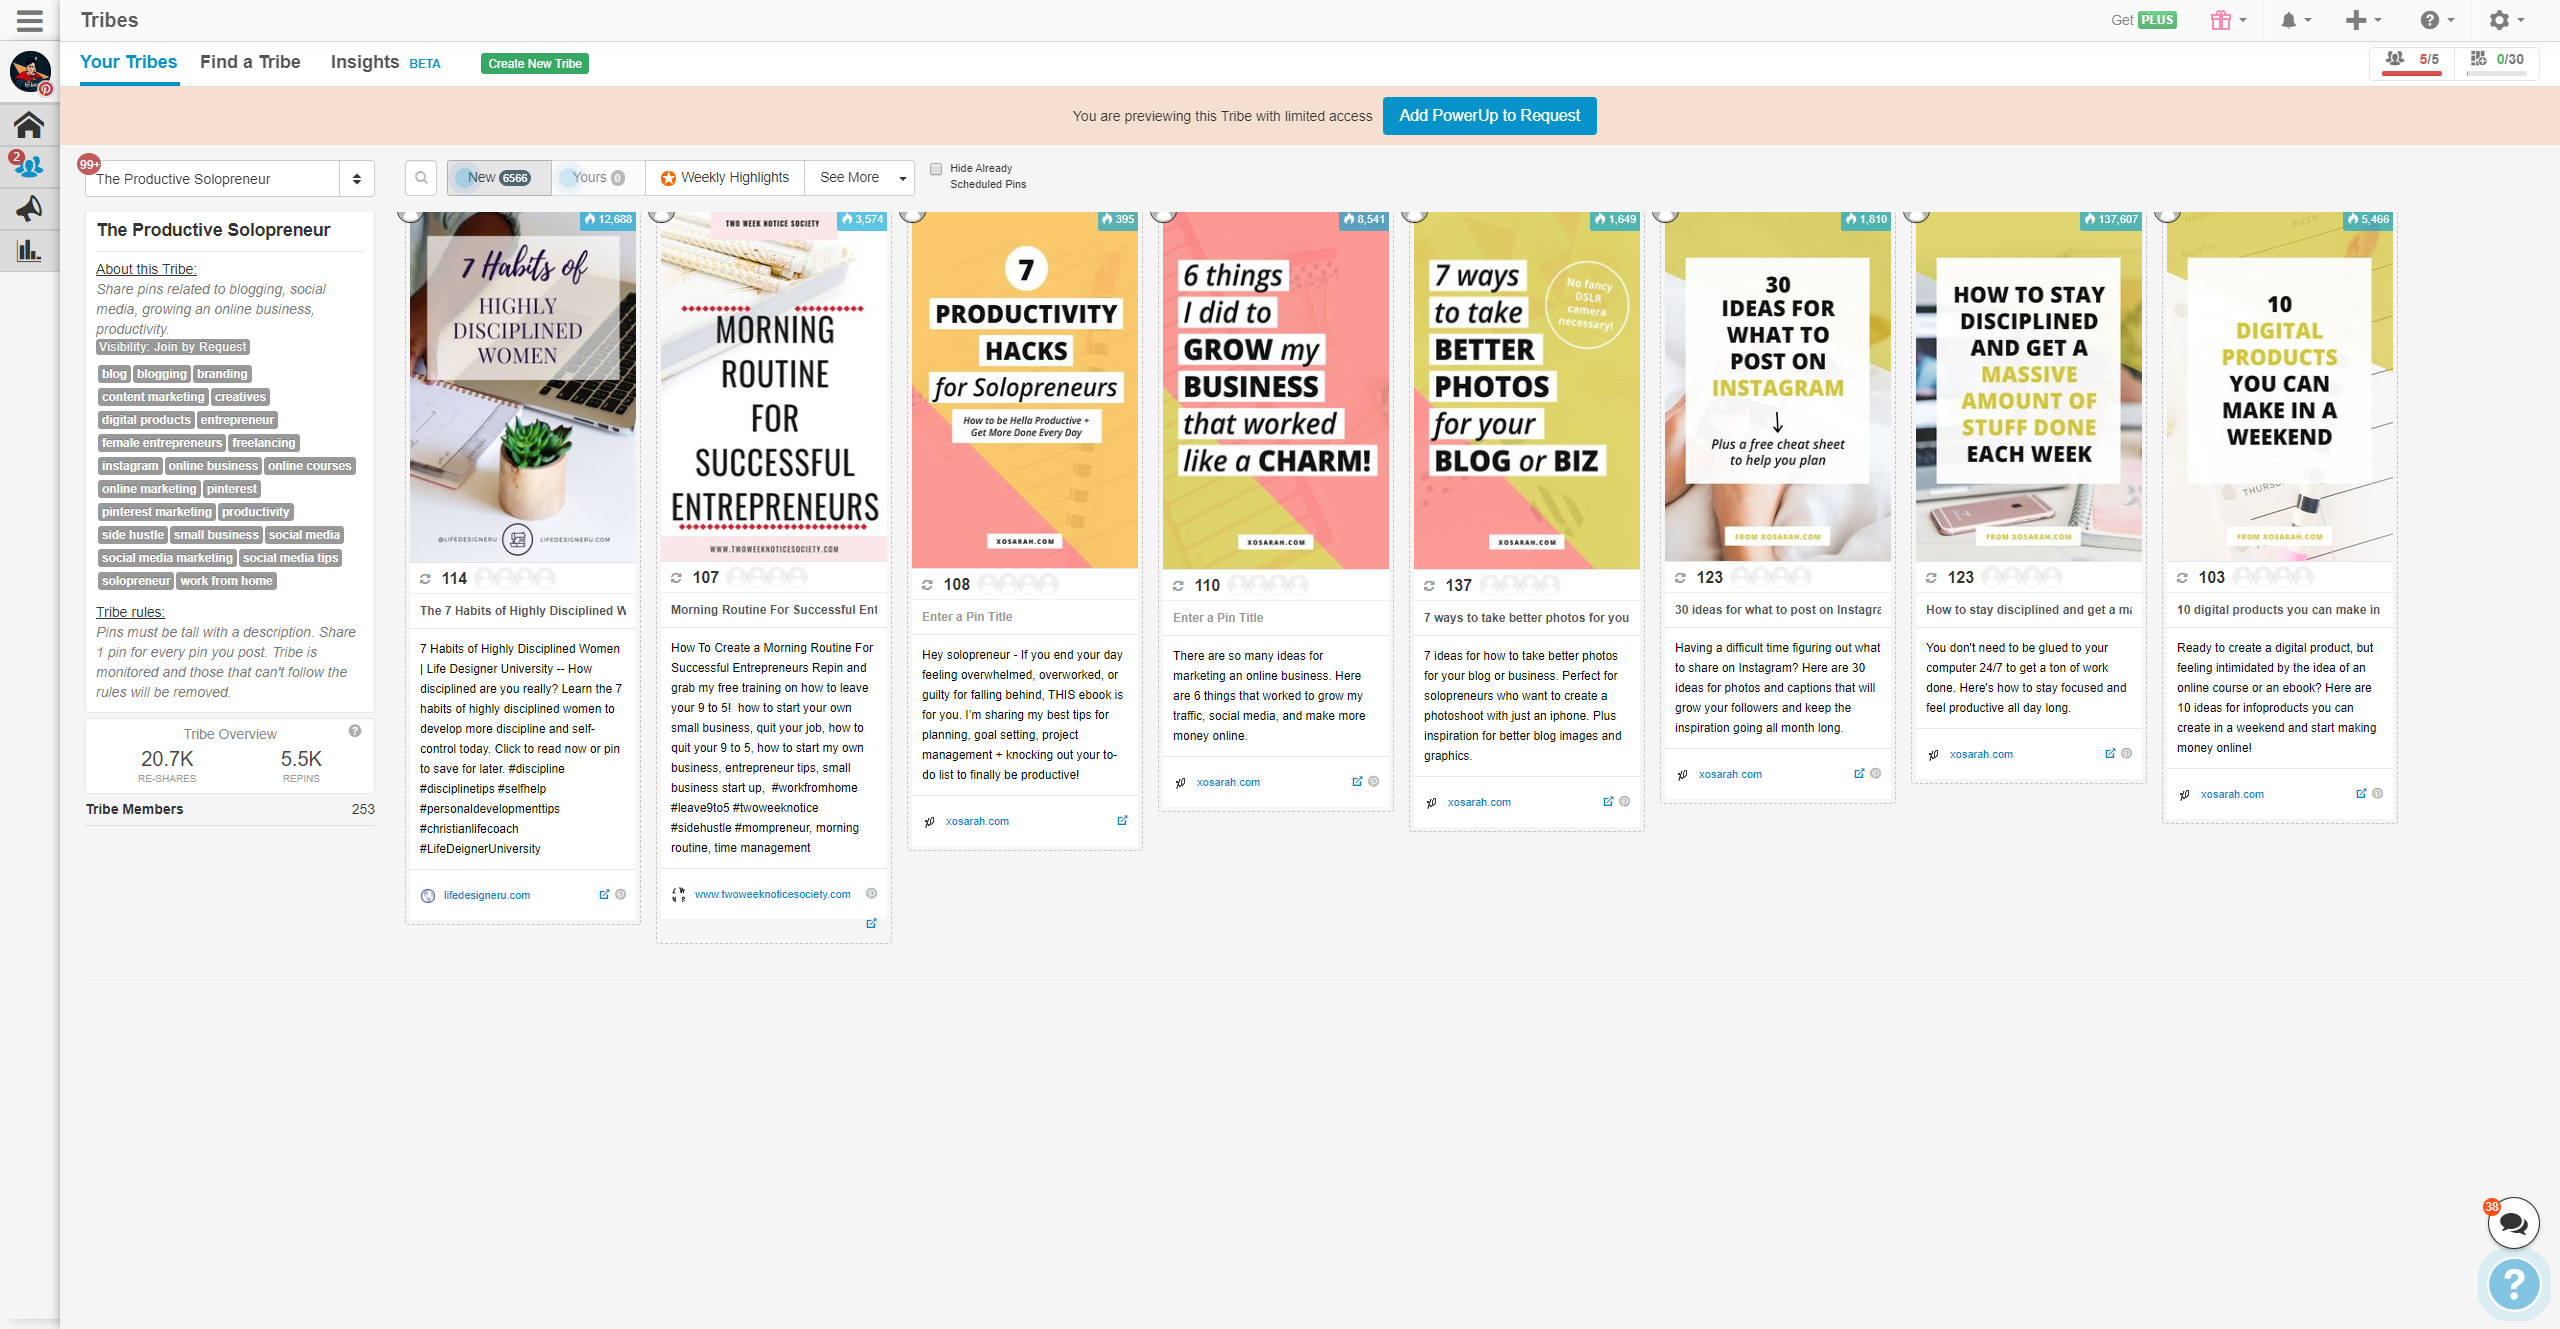Select the 7 Habits pin circle
The height and width of the screenshot is (1329, 2560).
(x=410, y=214)
